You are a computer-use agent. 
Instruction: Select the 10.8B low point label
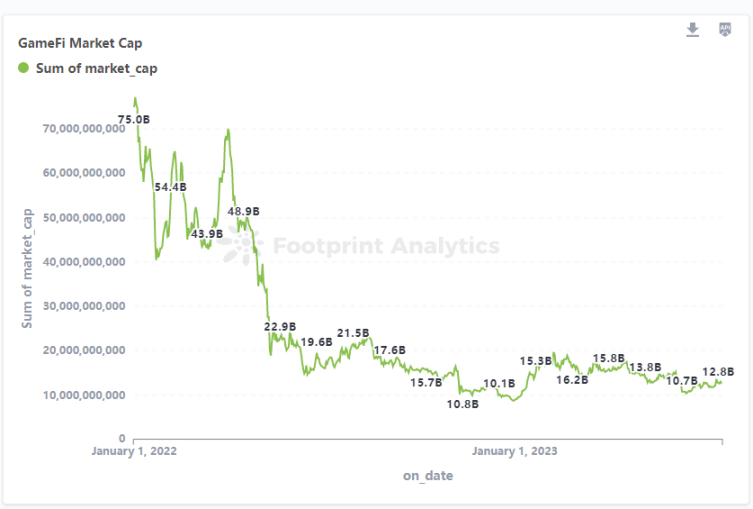point(462,404)
